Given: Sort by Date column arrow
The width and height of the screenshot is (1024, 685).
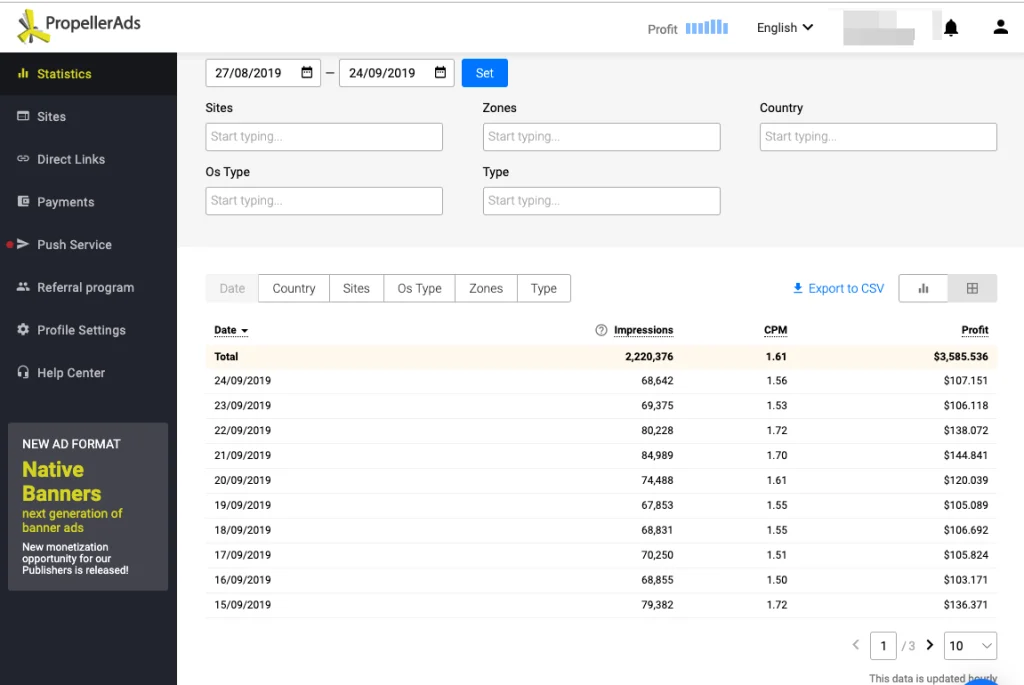Looking at the screenshot, I should click(244, 331).
